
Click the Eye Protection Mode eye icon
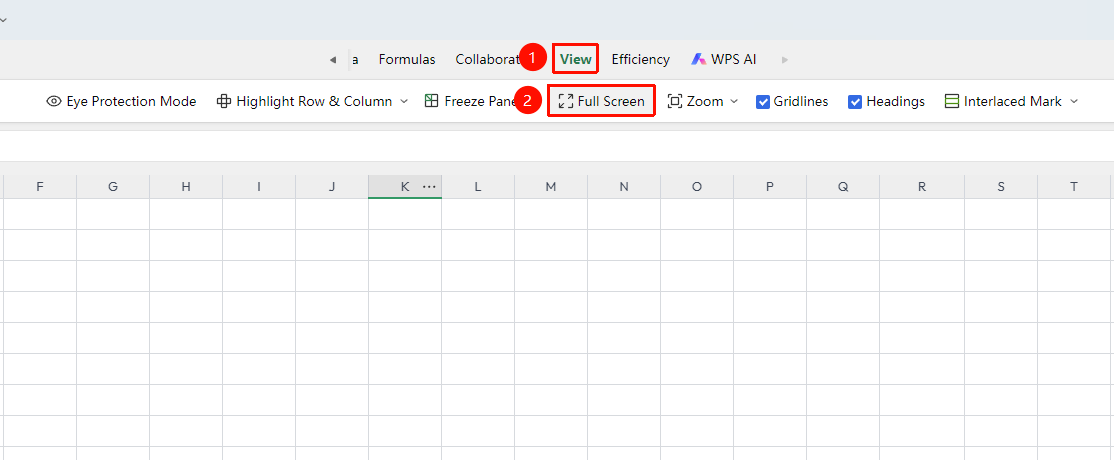click(x=54, y=102)
